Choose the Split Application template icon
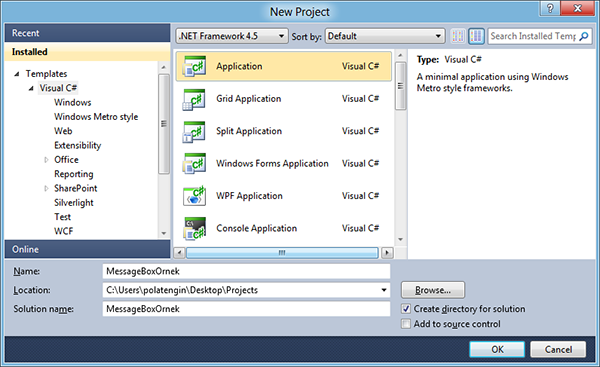Viewport: 600px width, 367px height. pos(194,131)
